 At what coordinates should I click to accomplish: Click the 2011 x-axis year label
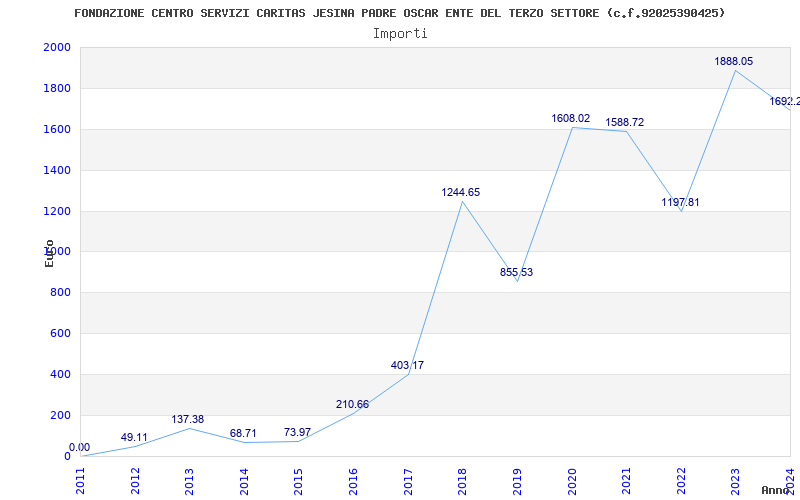point(81,482)
